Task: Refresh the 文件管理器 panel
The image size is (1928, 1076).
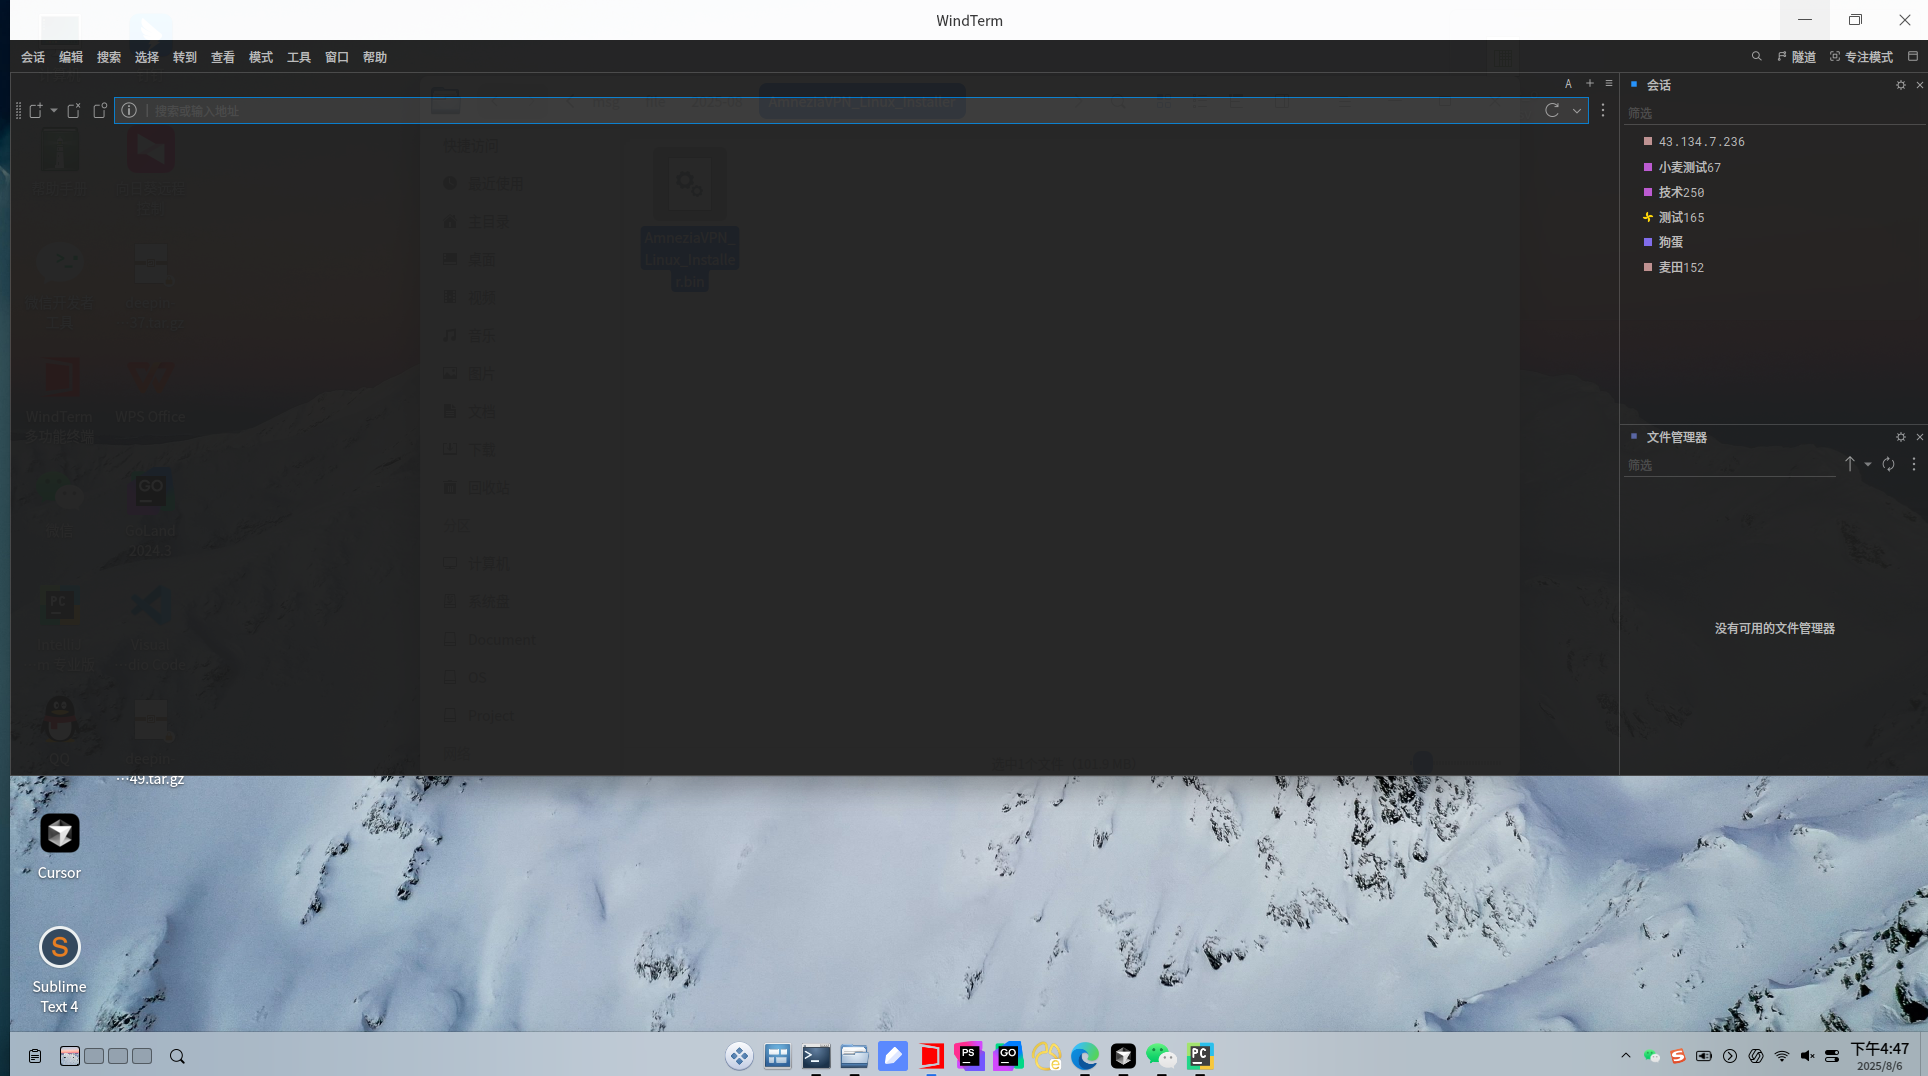Action: pos(1888,464)
